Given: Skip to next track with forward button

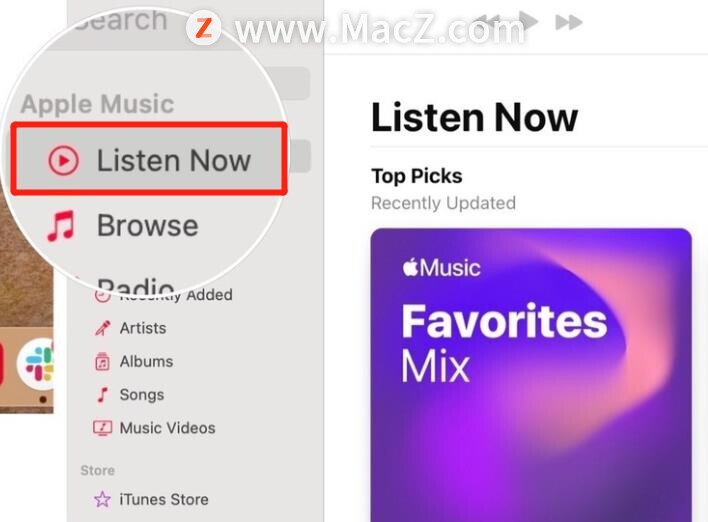Looking at the screenshot, I should pos(568,22).
